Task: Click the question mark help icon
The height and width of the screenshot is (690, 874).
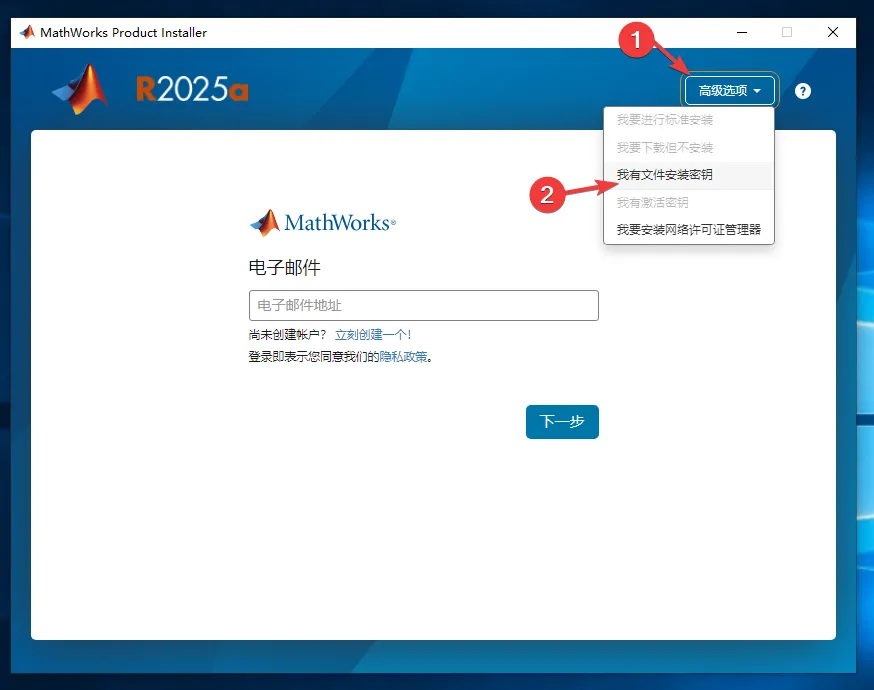Action: (803, 91)
